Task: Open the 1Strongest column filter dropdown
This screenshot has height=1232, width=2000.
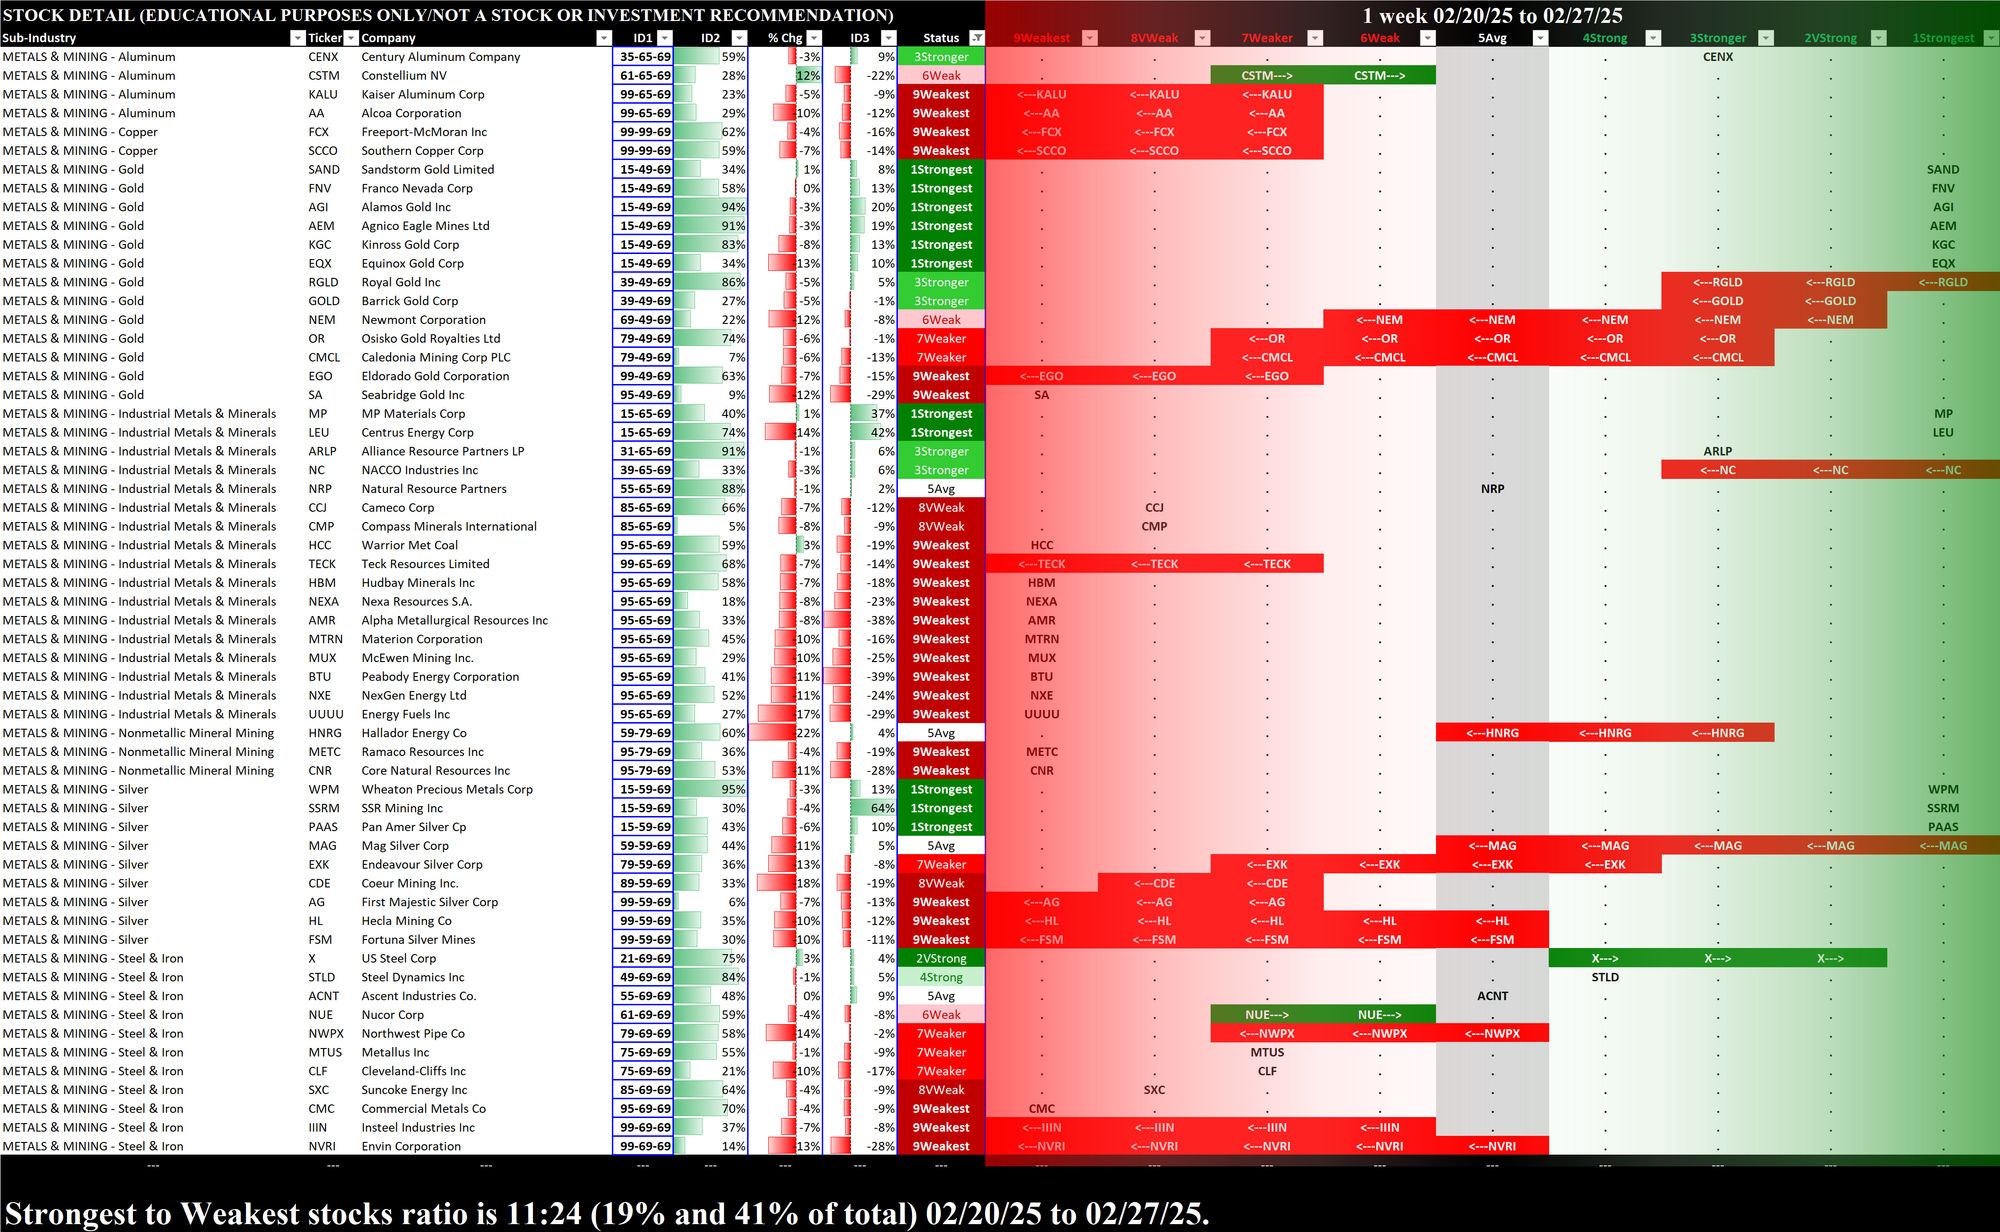Action: coord(1991,38)
